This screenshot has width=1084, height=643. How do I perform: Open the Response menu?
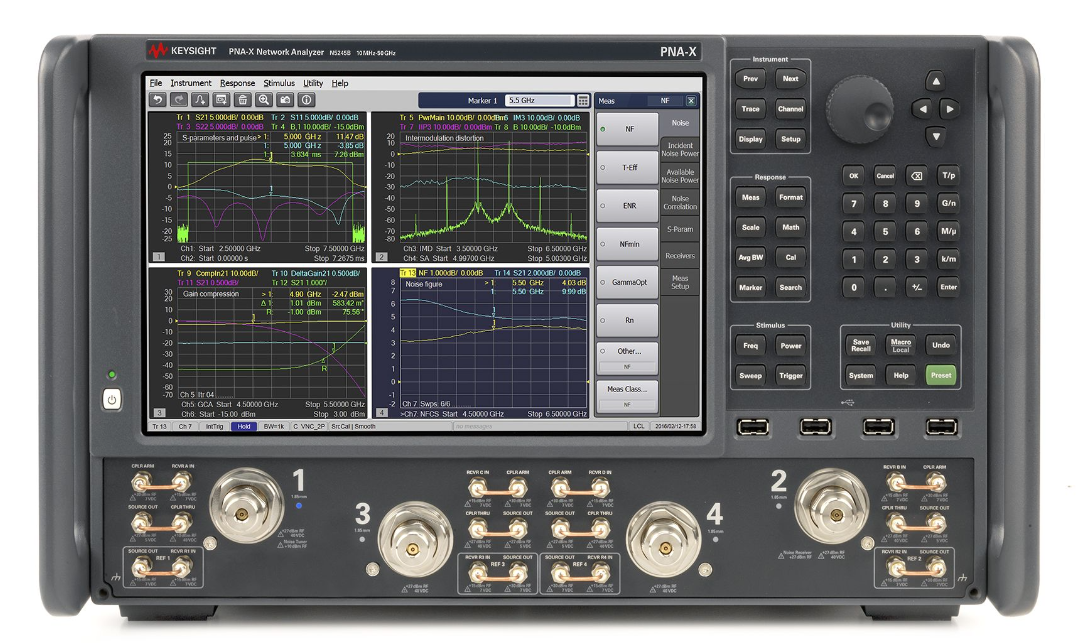pos(237,83)
